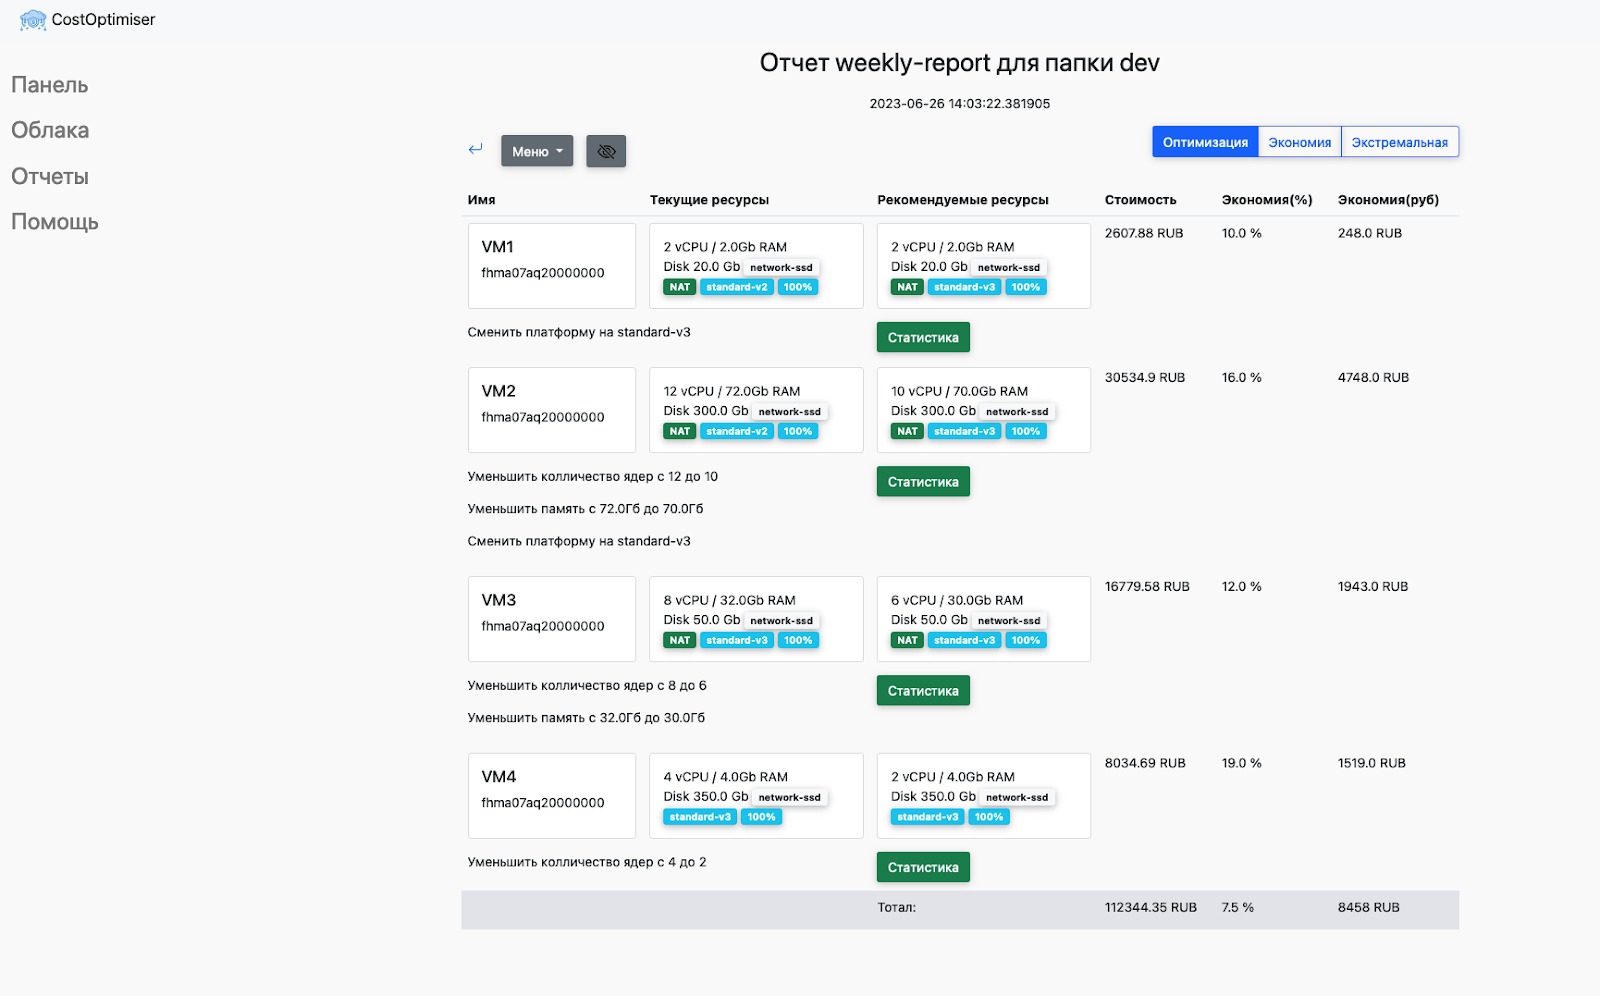Viewport: 1600px width, 996px height.
Task: Go to Облака in the sidebar
Action: [50, 130]
